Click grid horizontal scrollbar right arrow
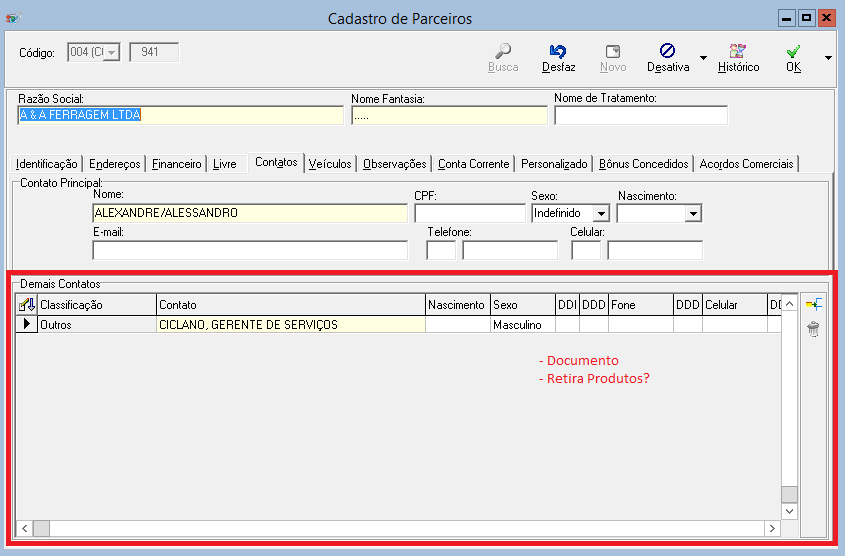The height and width of the screenshot is (556, 845). pos(772,529)
